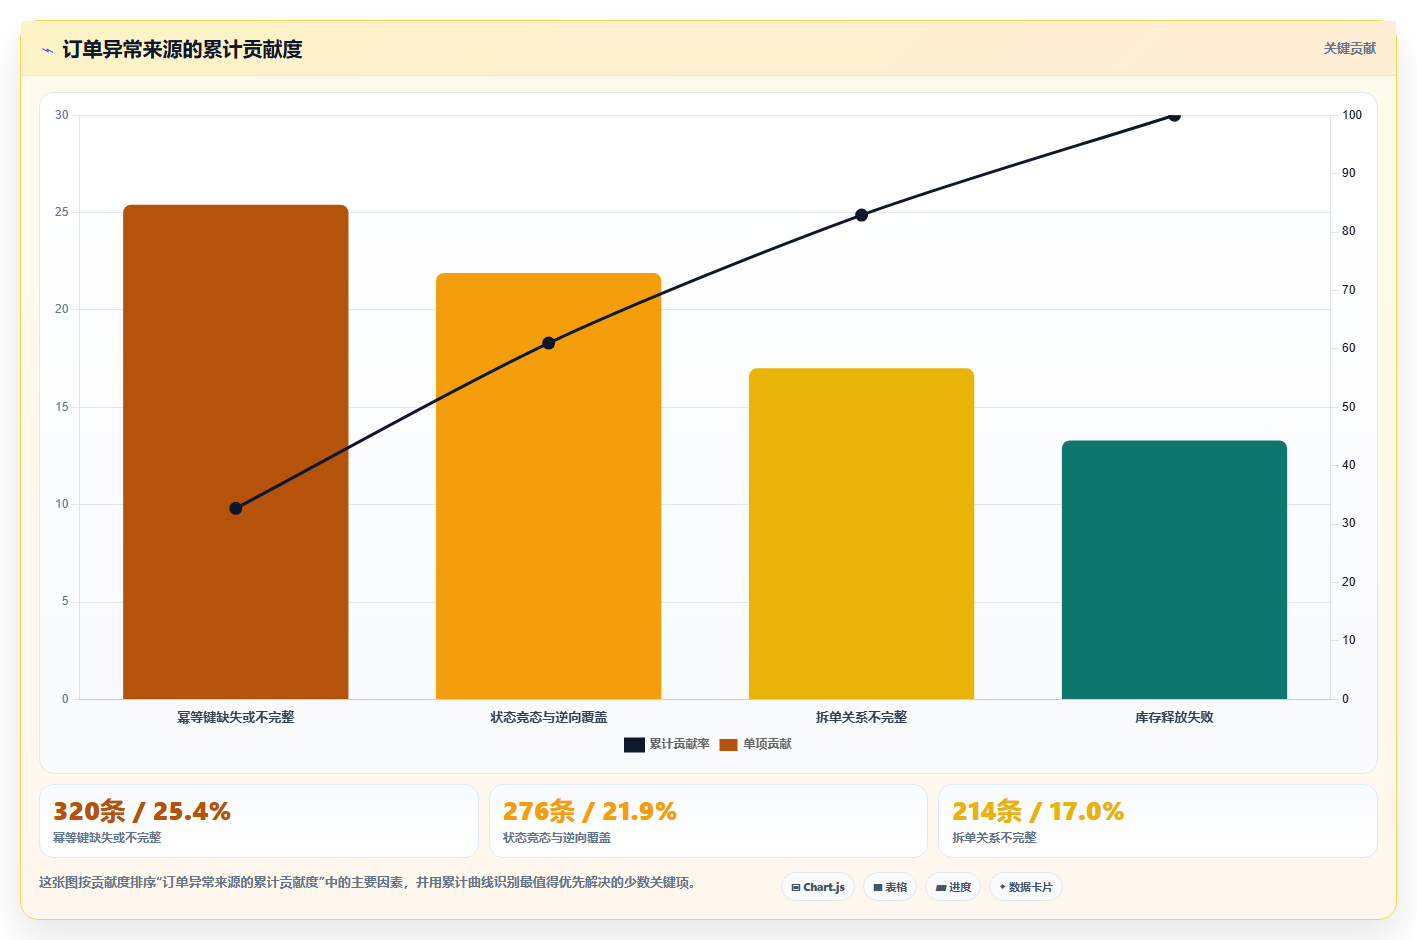Click the 进度 tag chip

(x=953, y=887)
